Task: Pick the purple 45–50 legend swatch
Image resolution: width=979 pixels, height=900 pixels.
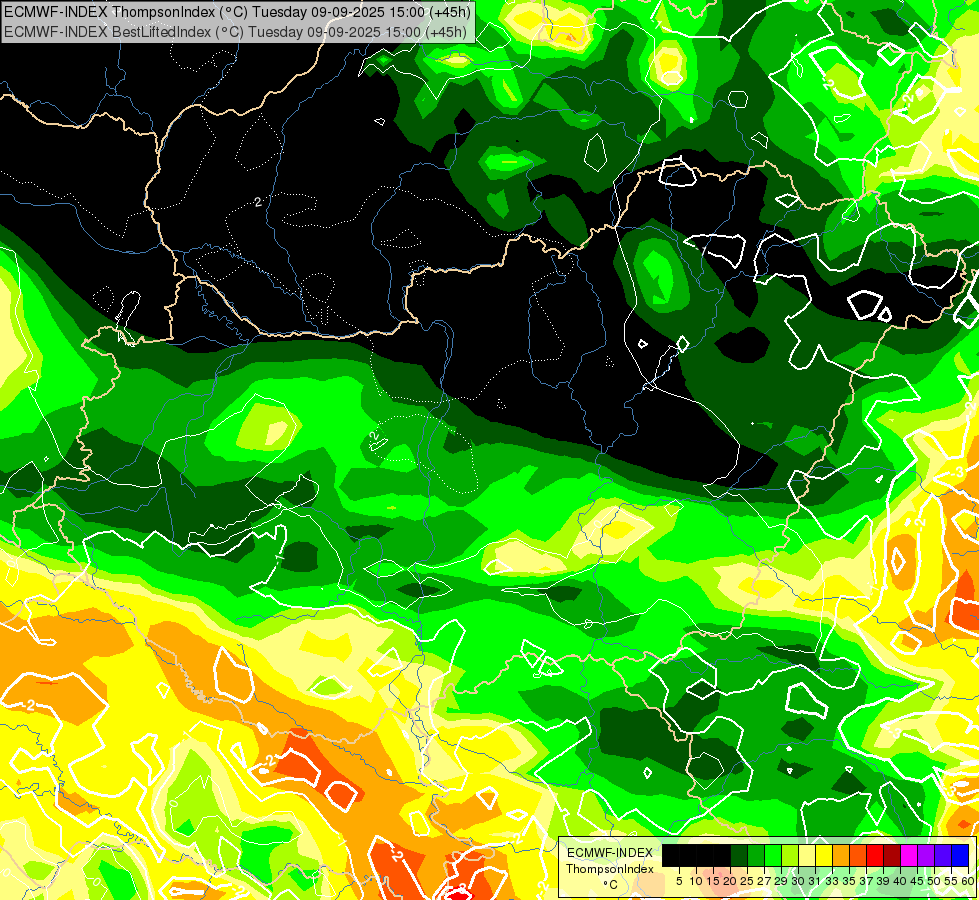Action: pos(925,855)
